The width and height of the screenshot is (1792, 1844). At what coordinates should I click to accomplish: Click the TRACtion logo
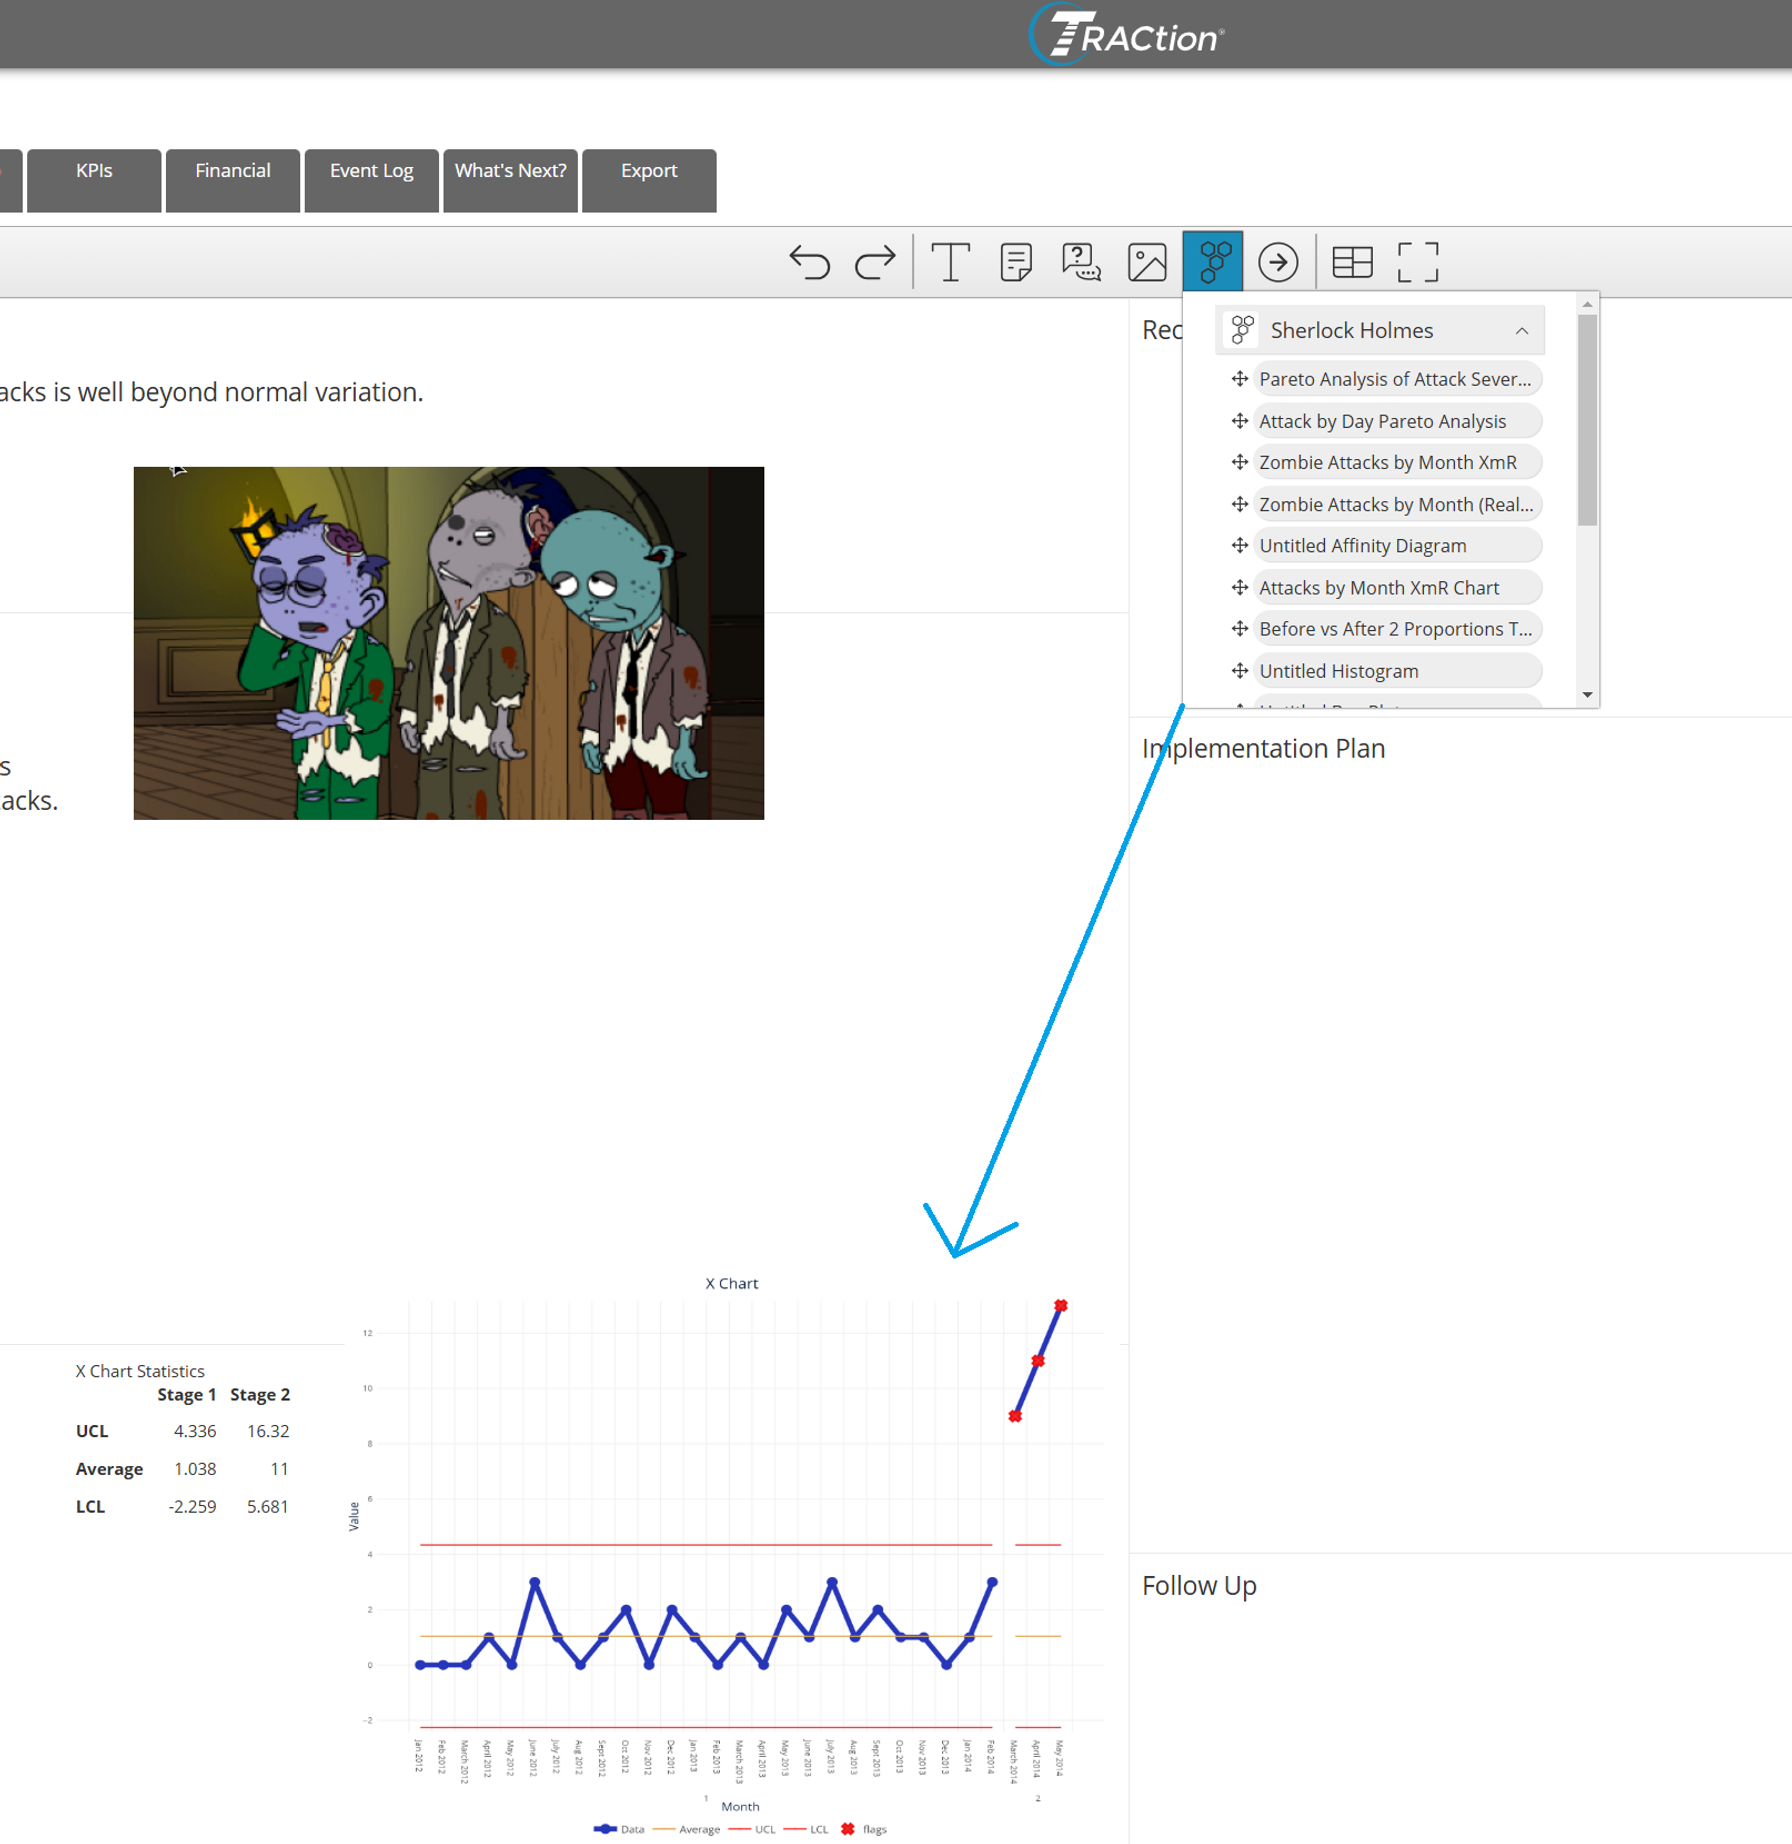(x=1127, y=36)
